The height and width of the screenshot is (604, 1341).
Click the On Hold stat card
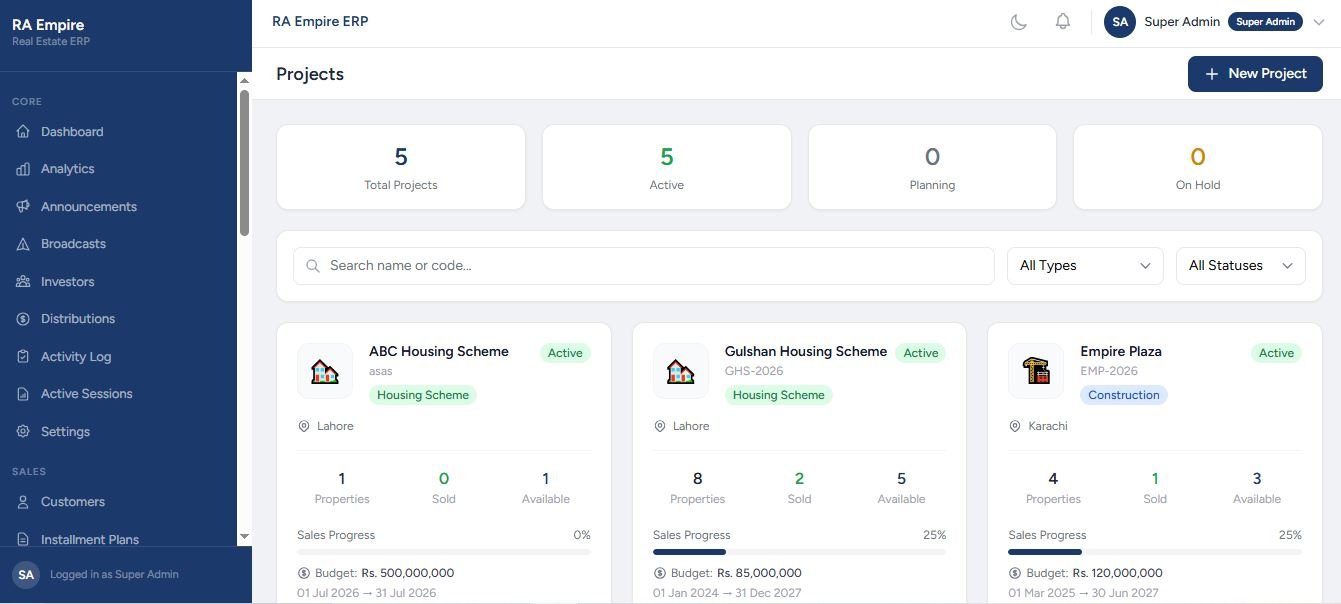[x=1198, y=167]
